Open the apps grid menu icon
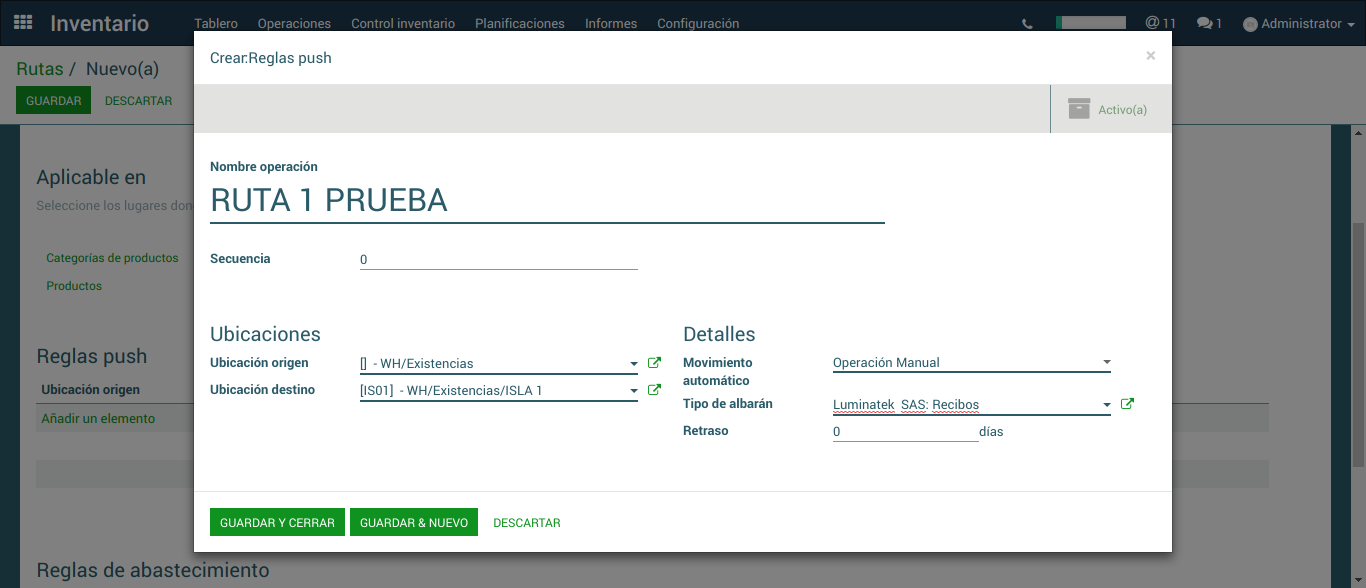This screenshot has width=1366, height=588. click(23, 22)
